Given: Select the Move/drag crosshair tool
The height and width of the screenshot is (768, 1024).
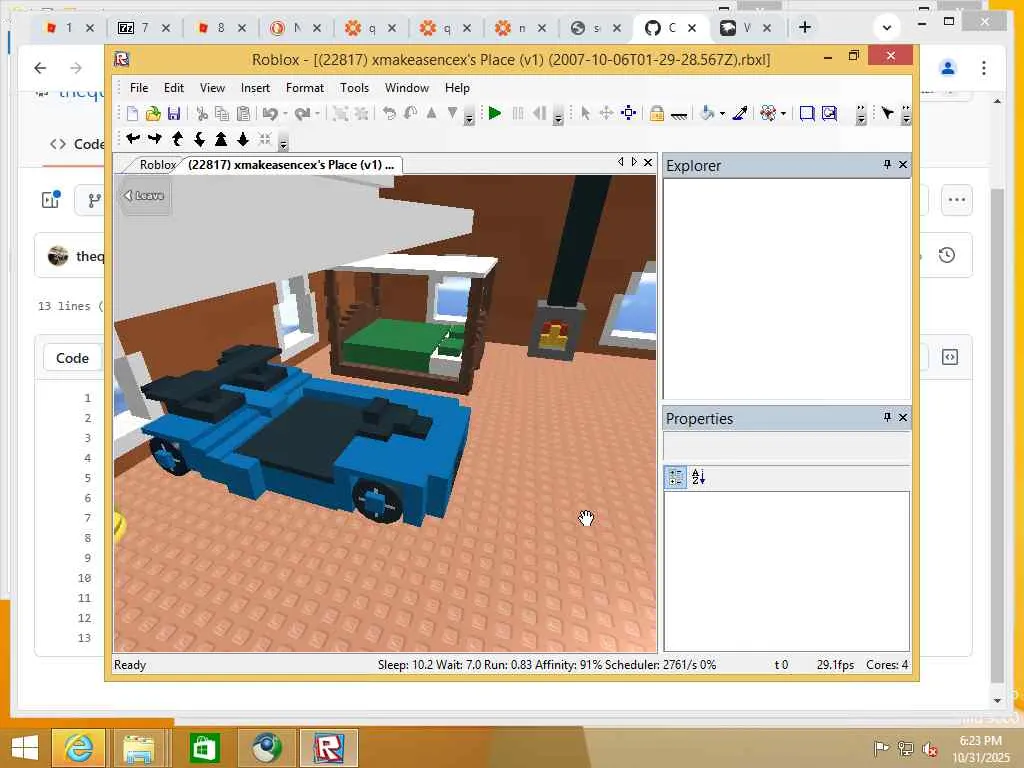Looking at the screenshot, I should pos(606,114).
